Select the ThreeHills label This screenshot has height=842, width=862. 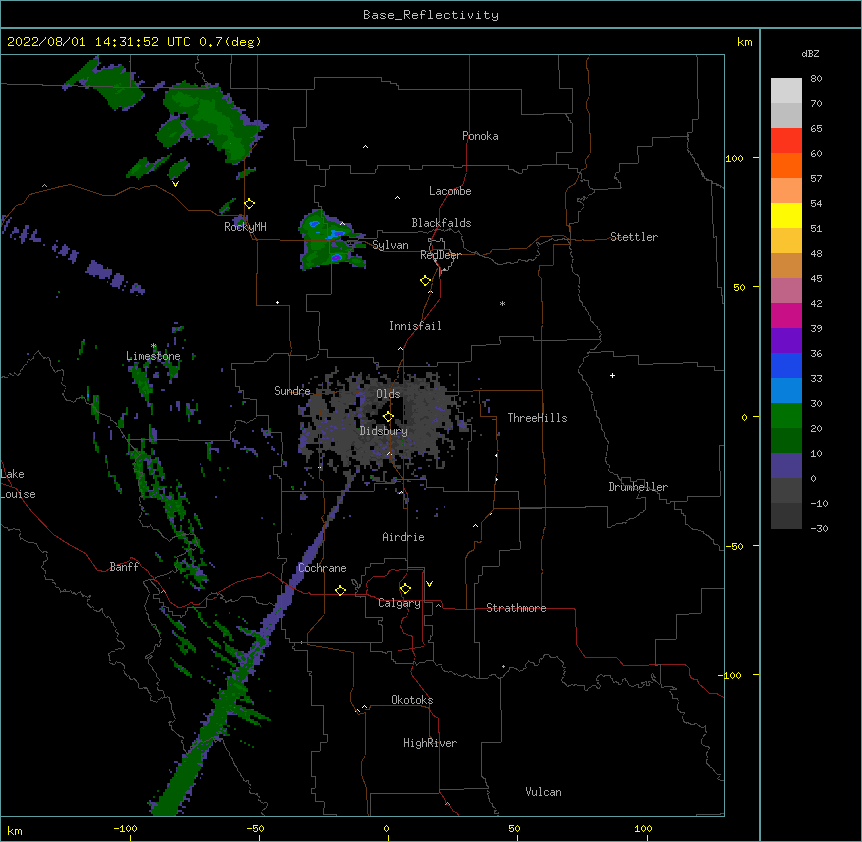coord(537,418)
